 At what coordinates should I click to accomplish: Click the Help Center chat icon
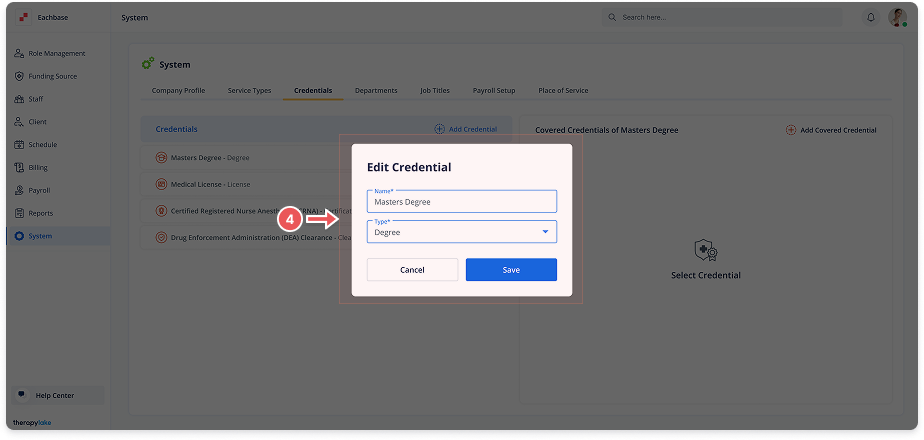tap(22, 395)
